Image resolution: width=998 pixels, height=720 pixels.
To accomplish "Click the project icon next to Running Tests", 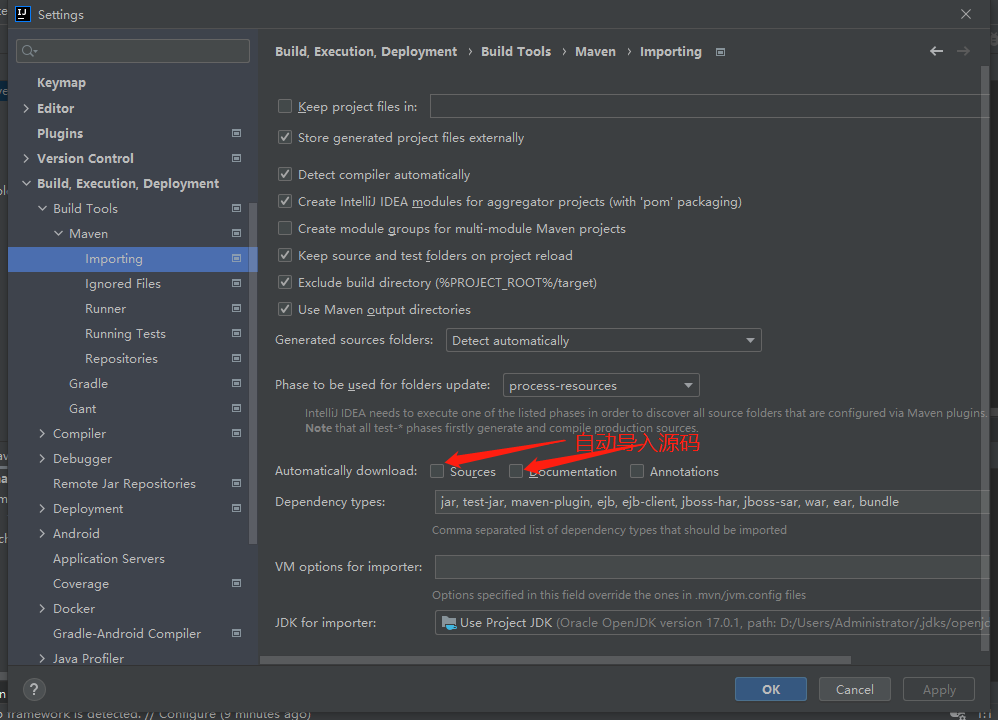I will tap(237, 333).
